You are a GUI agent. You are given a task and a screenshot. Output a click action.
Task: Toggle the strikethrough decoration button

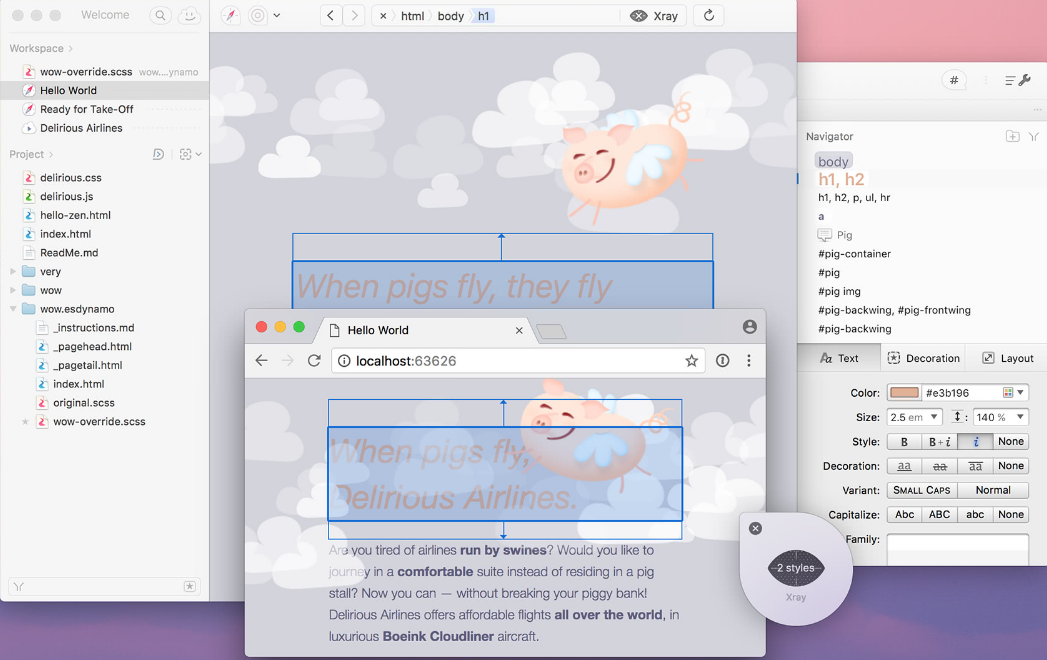click(x=939, y=466)
